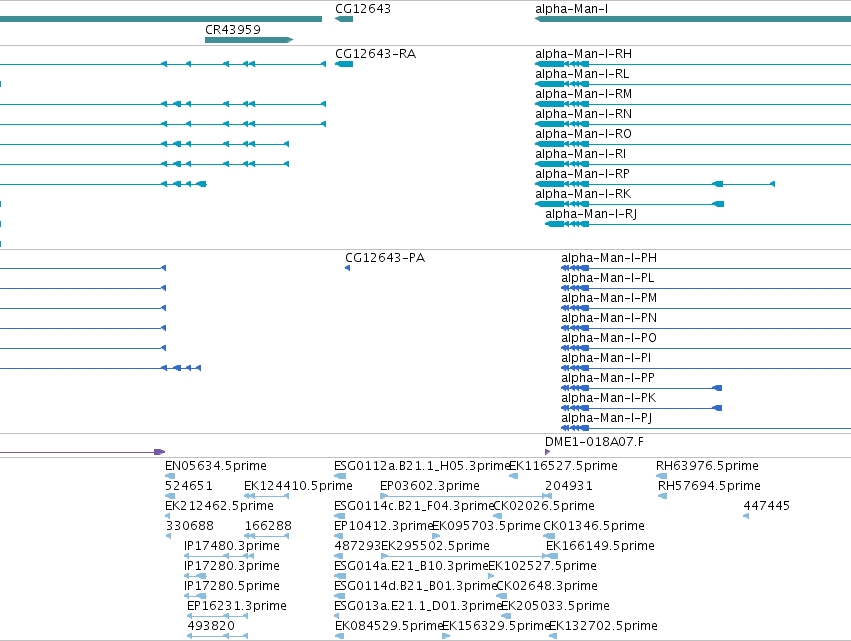Viewport: 851px width, 641px height.
Task: Select EST EK095703.5prime
Action: pyautogui.click(x=486, y=526)
